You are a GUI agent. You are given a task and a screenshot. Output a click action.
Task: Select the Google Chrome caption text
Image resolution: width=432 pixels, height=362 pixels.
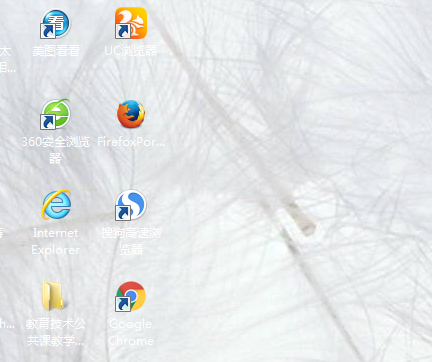coord(131,332)
